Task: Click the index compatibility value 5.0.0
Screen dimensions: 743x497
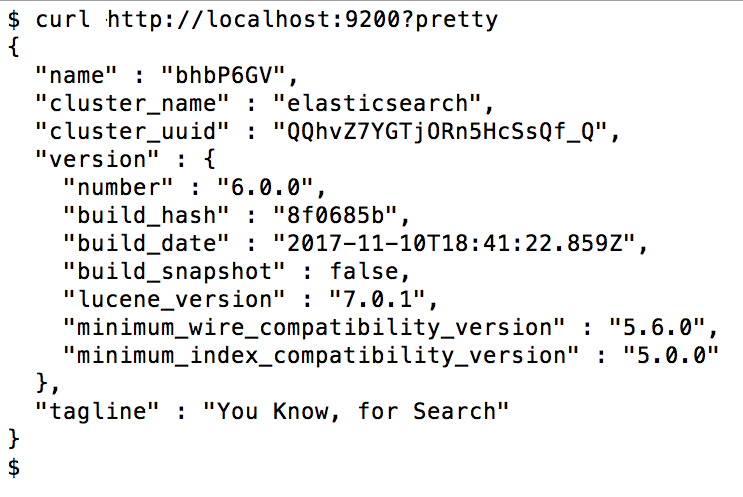Action: click(x=671, y=355)
